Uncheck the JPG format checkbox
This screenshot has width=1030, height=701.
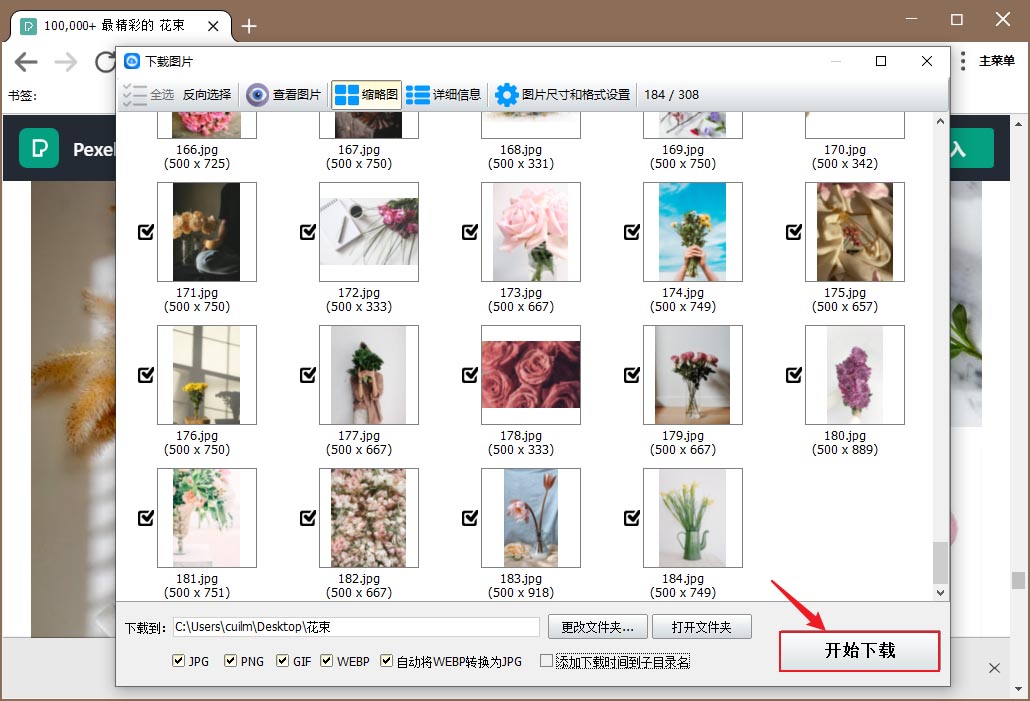pyautogui.click(x=179, y=661)
